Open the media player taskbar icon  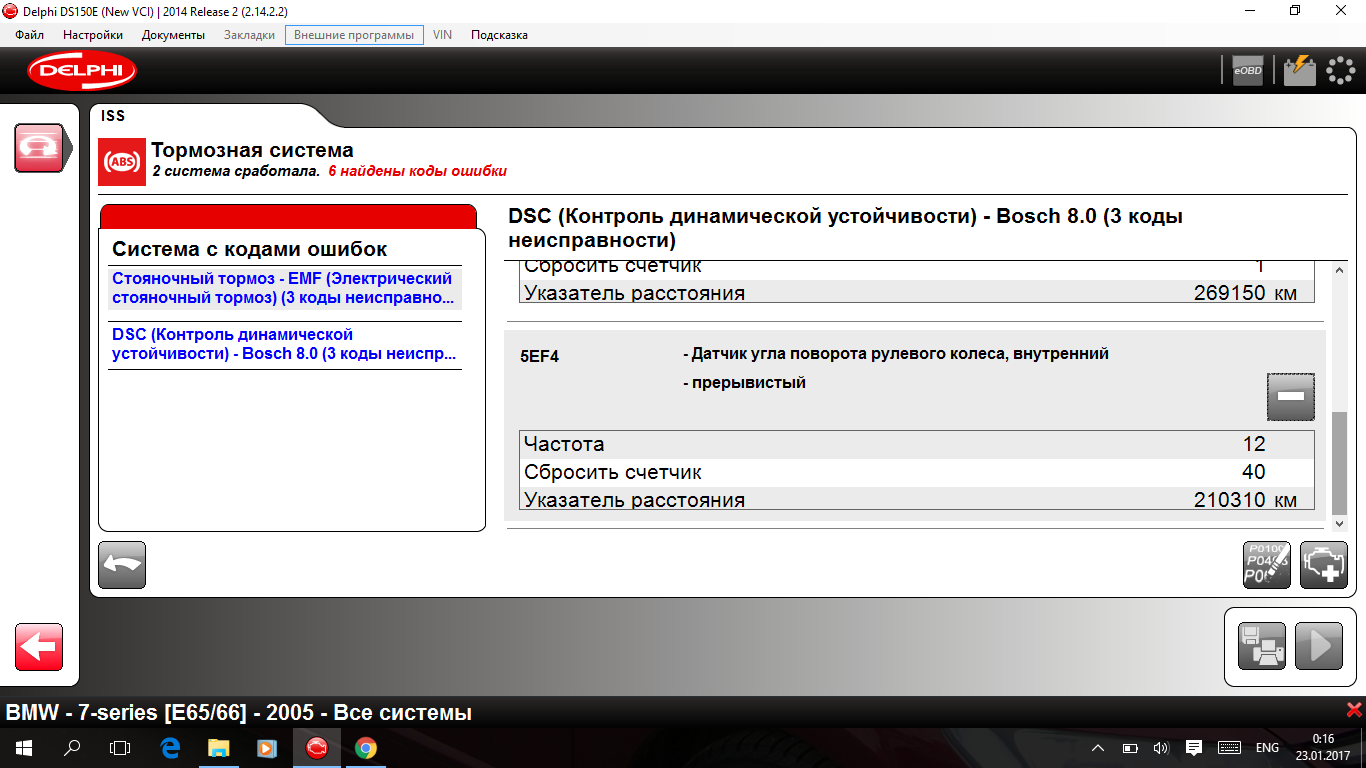(x=267, y=747)
